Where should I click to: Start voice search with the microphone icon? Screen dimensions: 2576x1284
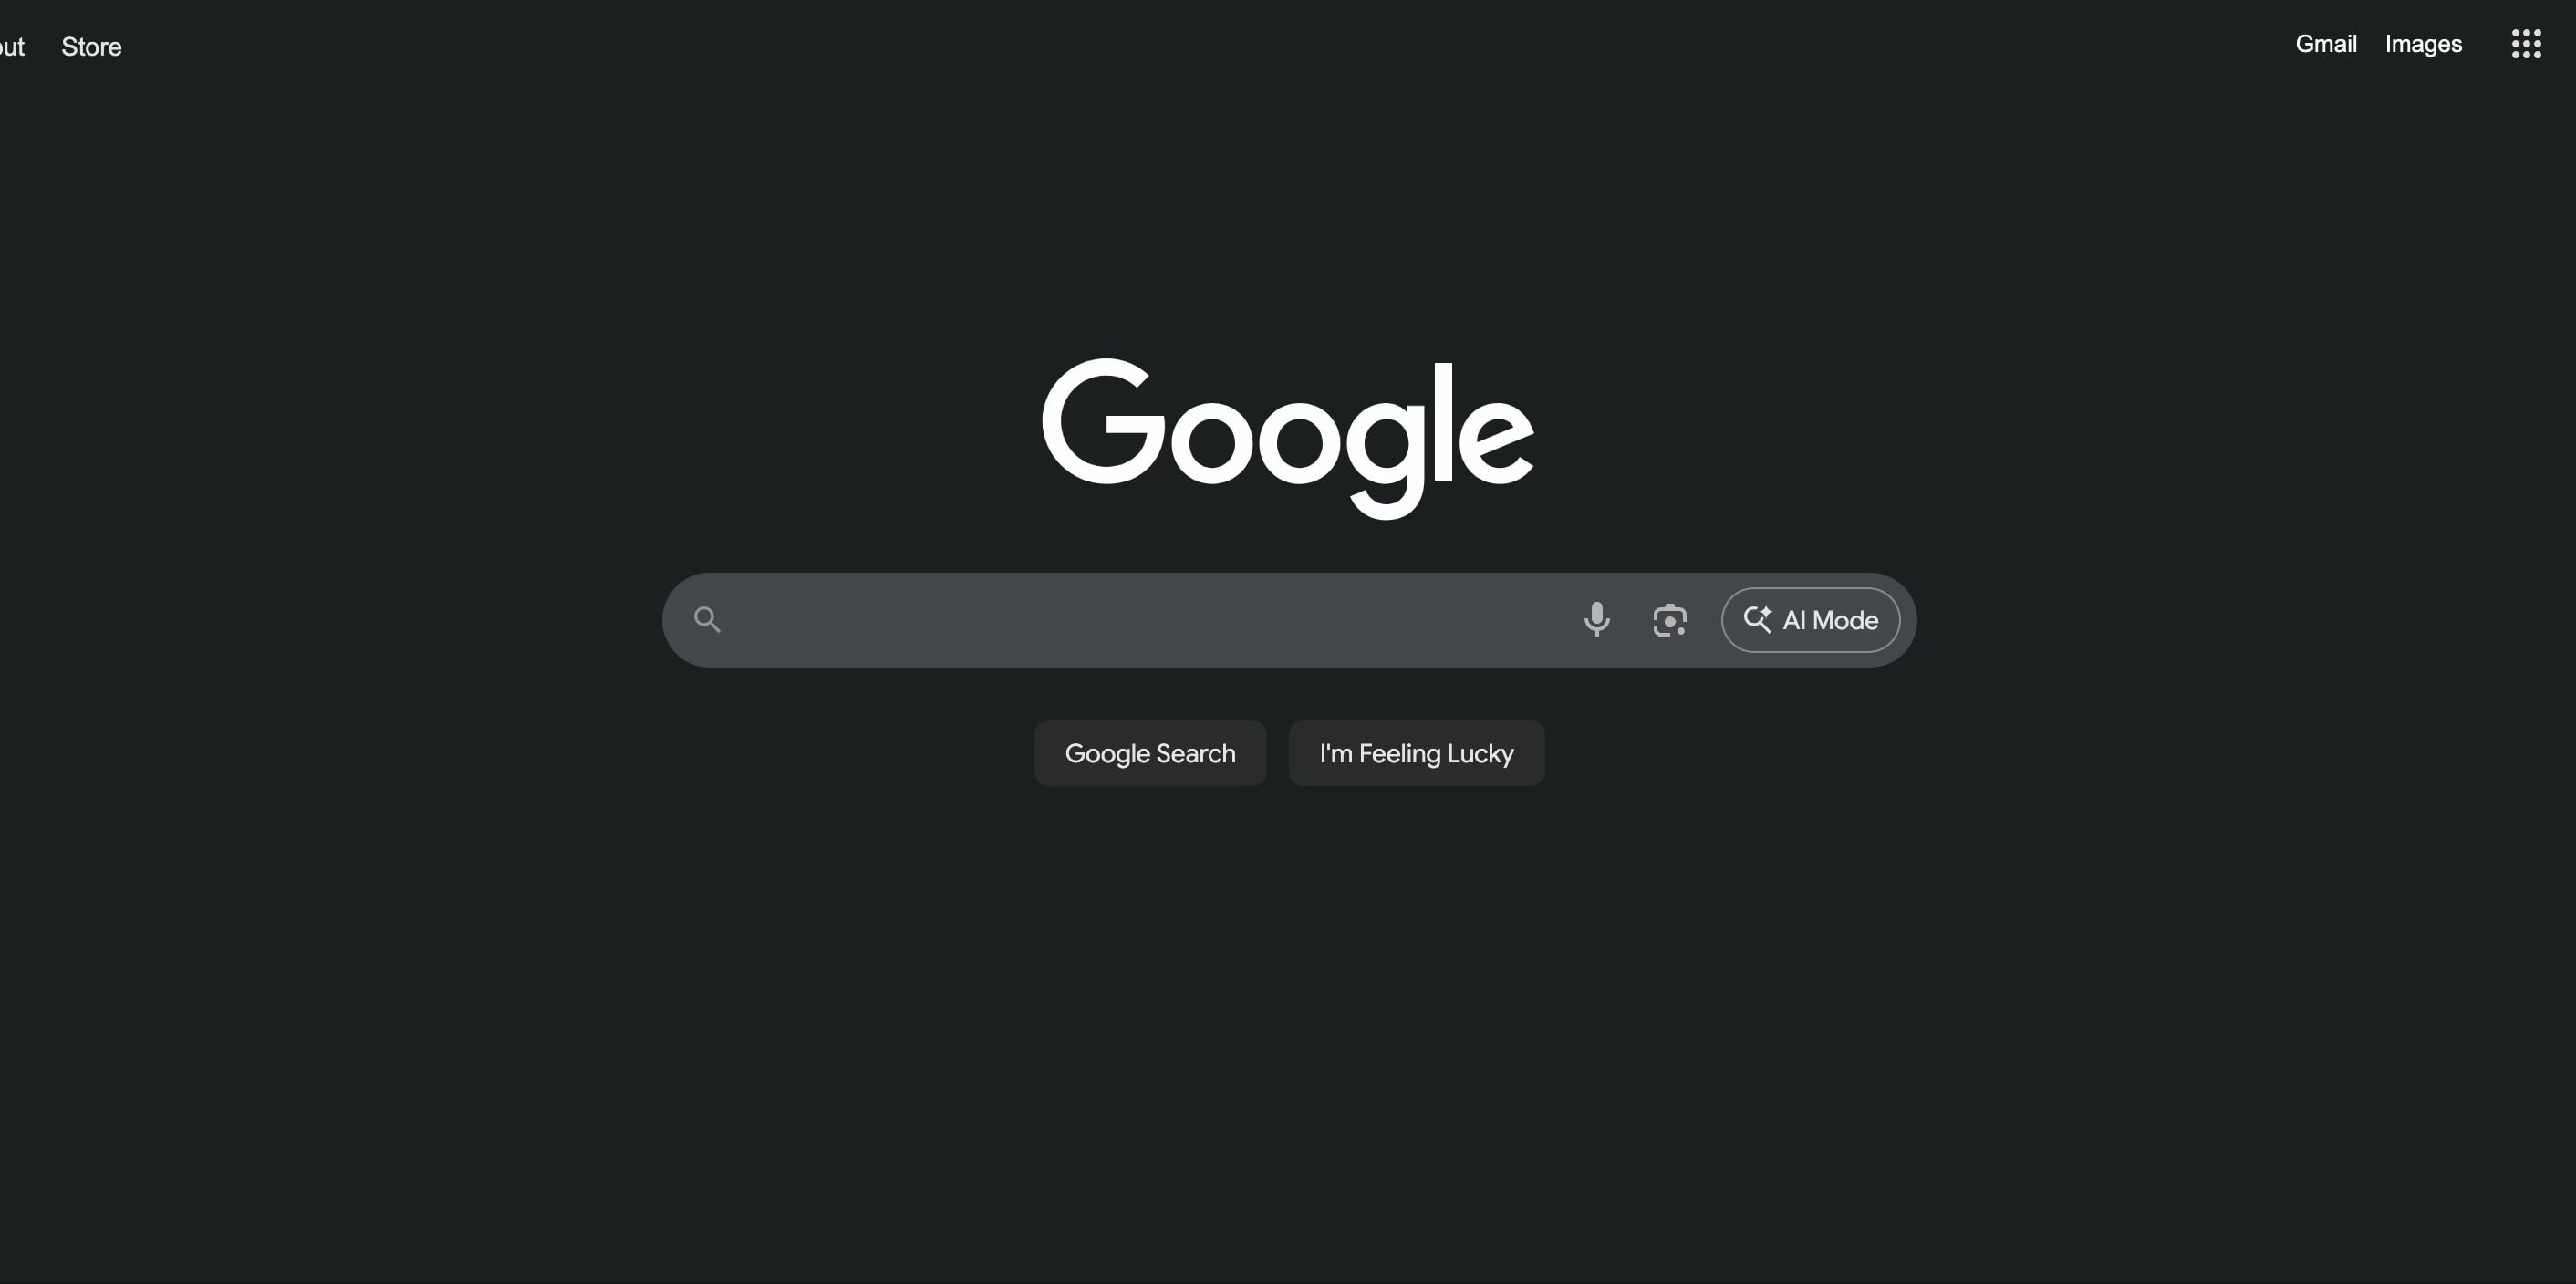point(1597,620)
